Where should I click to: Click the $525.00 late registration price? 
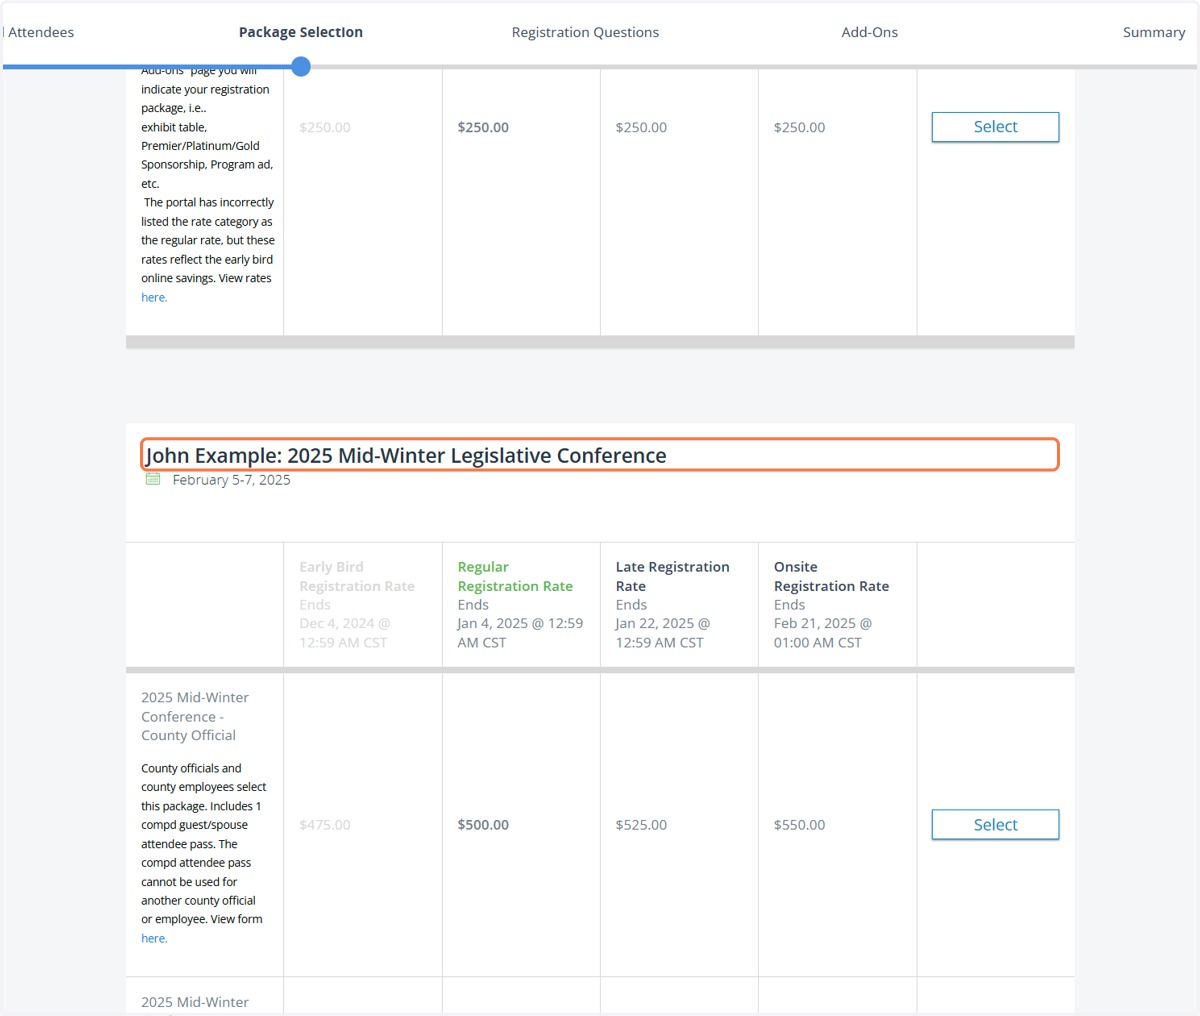pos(641,825)
